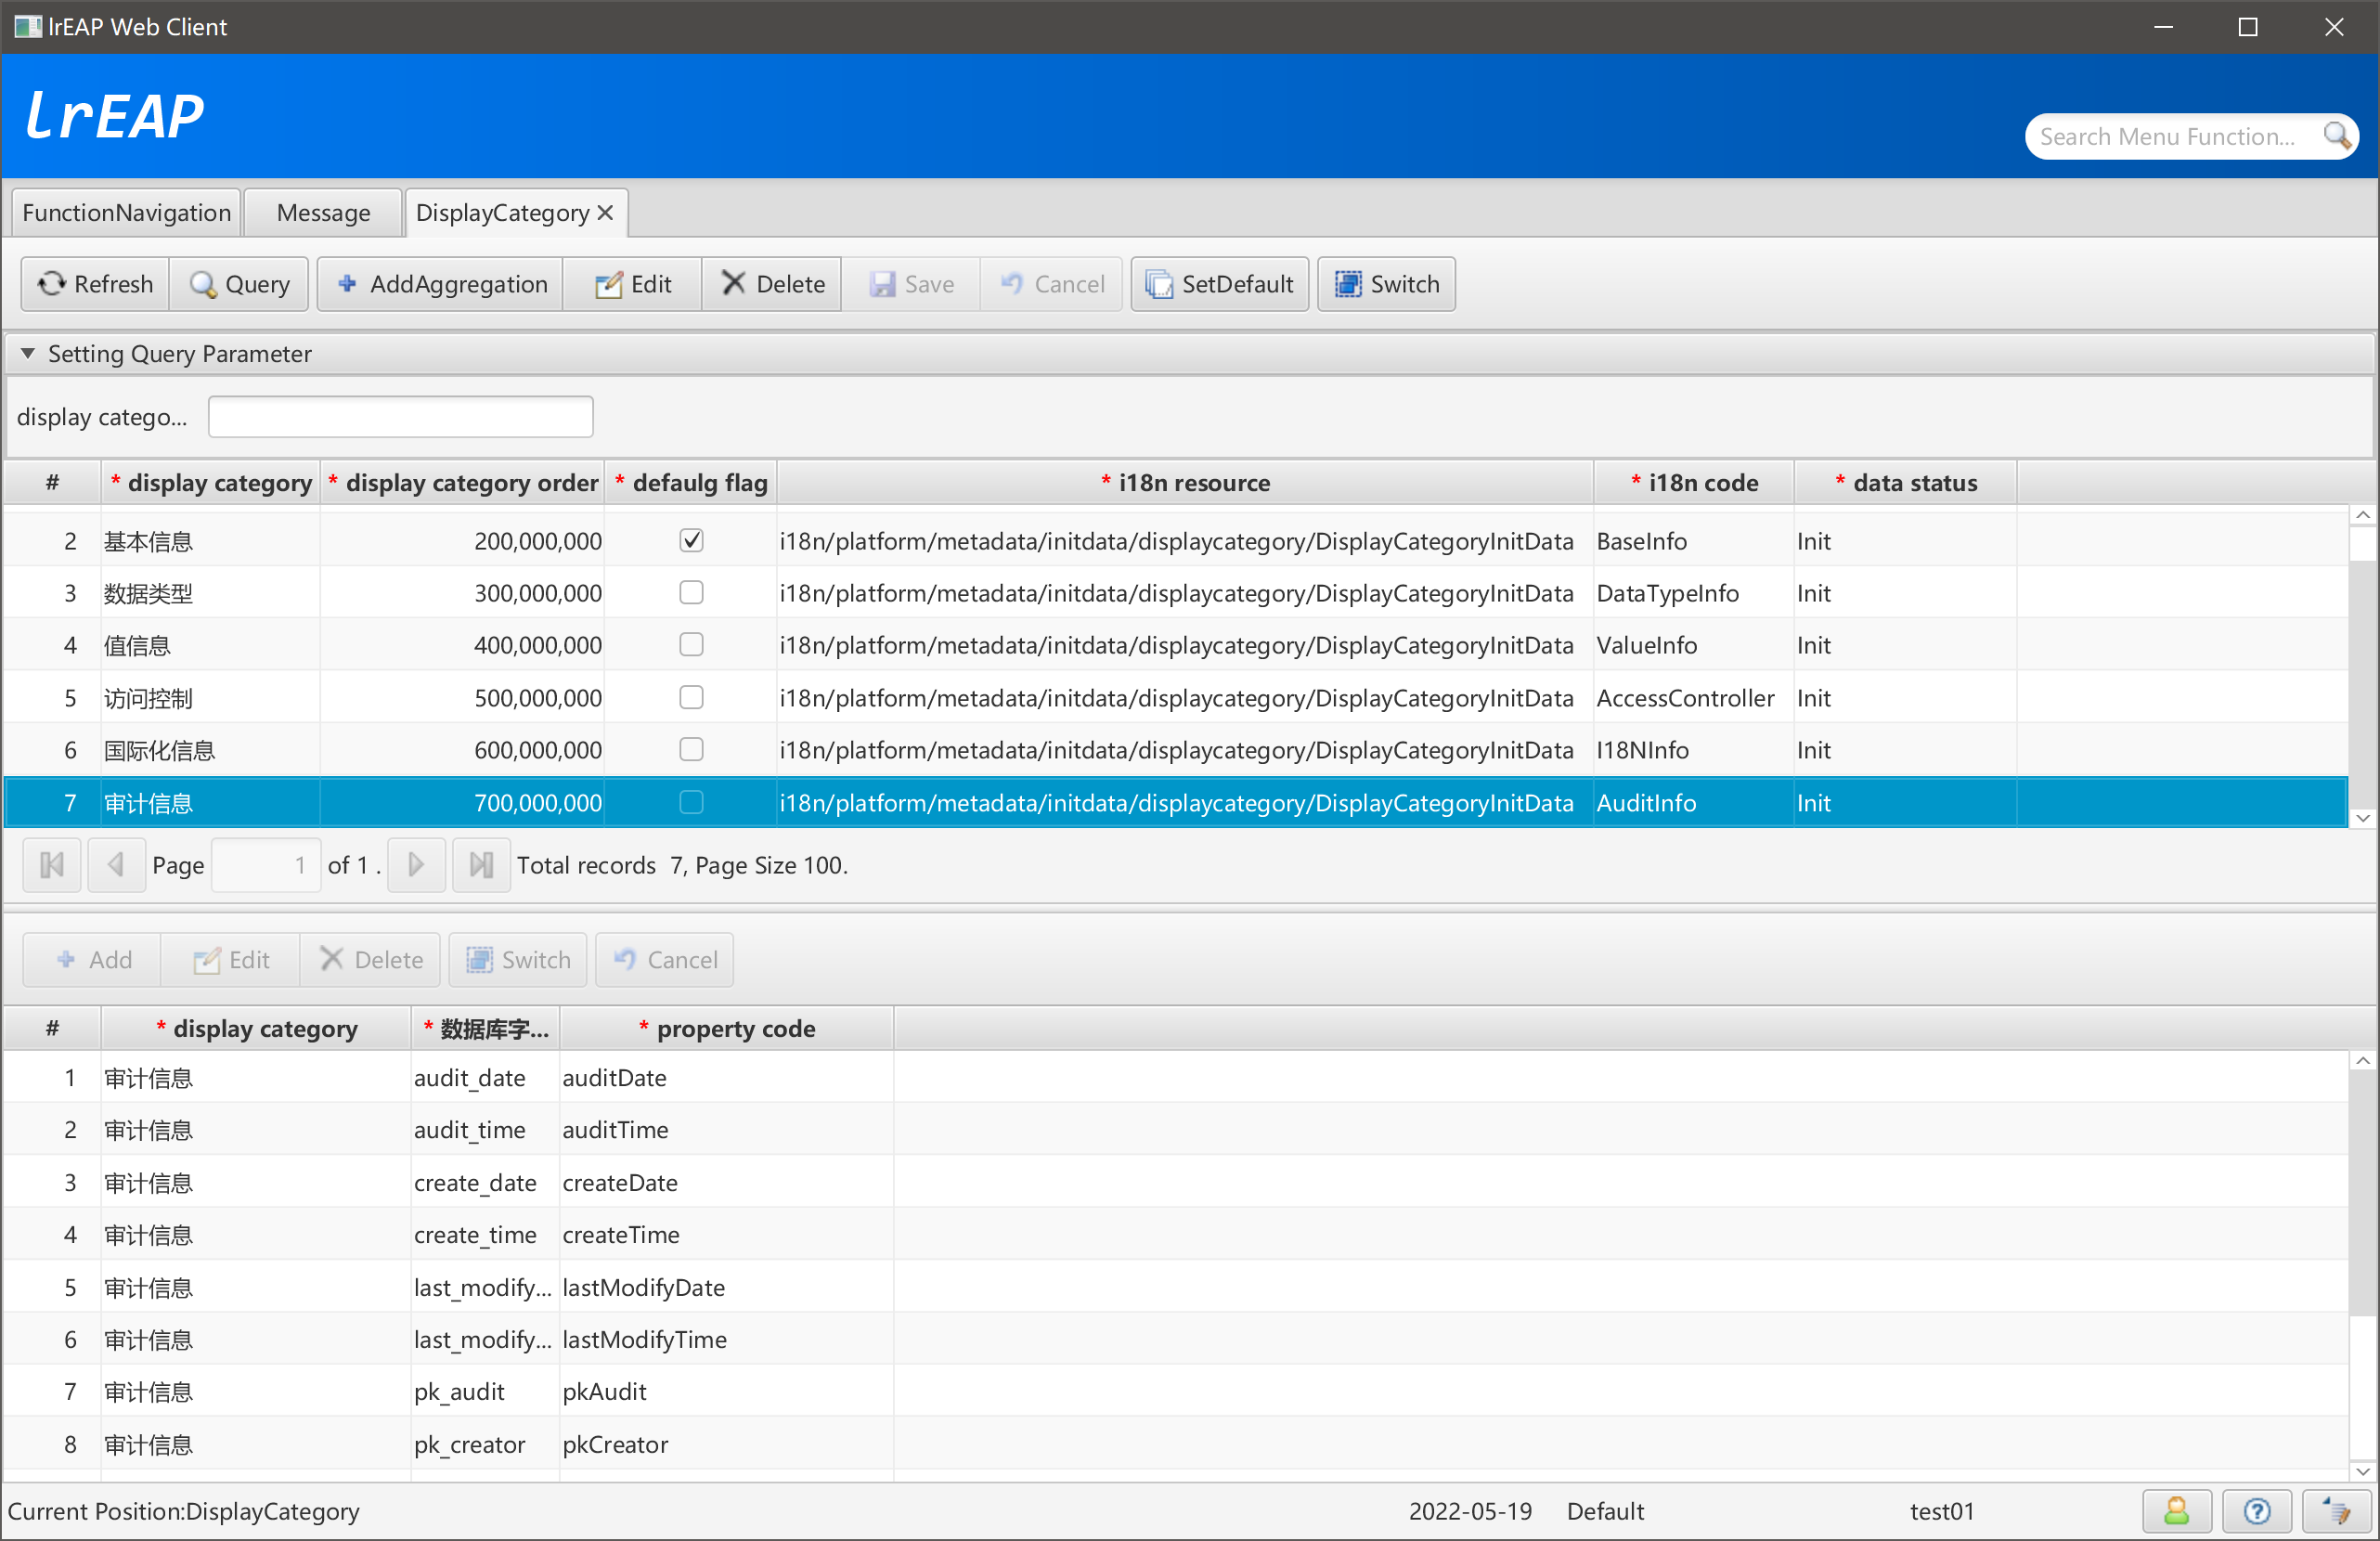Click the Refresh toolbar button
Viewport: 2380px width, 1541px height.
pos(95,284)
